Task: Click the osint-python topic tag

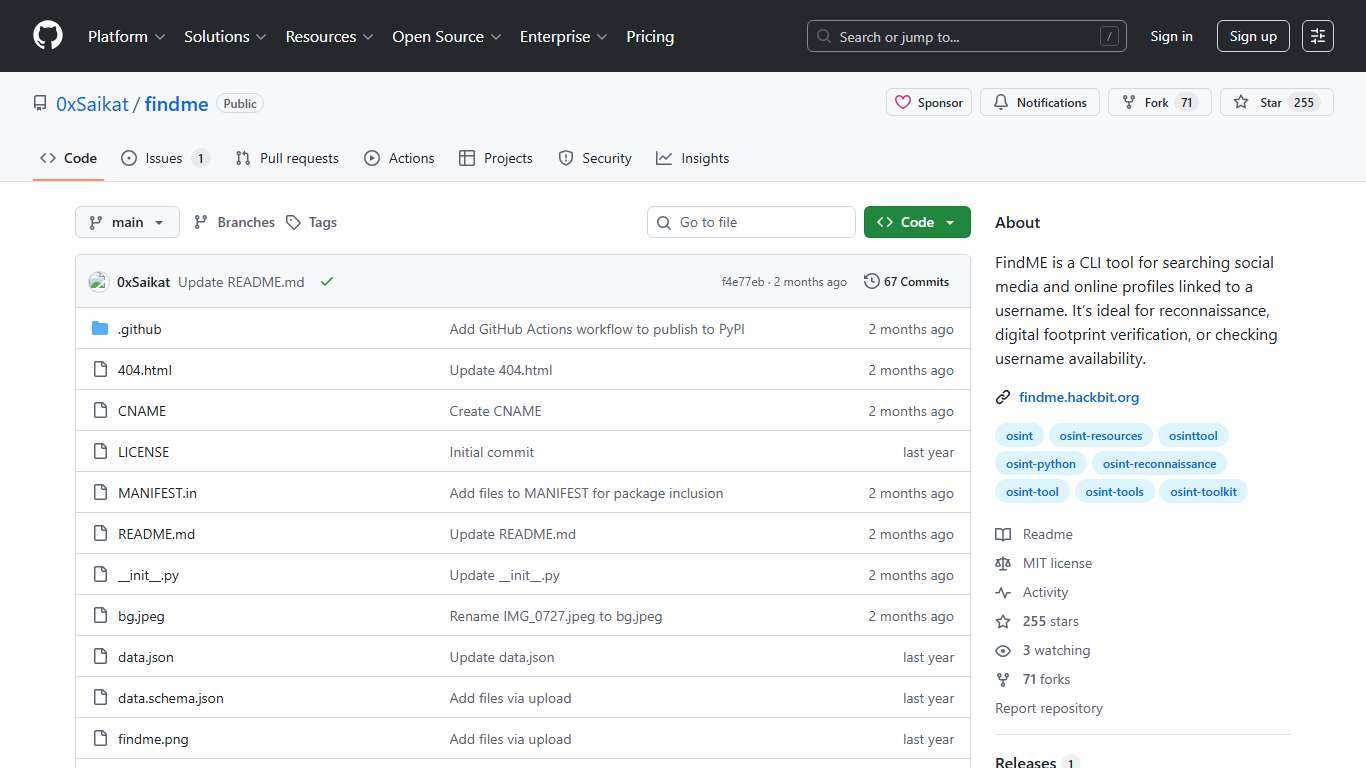Action: coord(1040,463)
